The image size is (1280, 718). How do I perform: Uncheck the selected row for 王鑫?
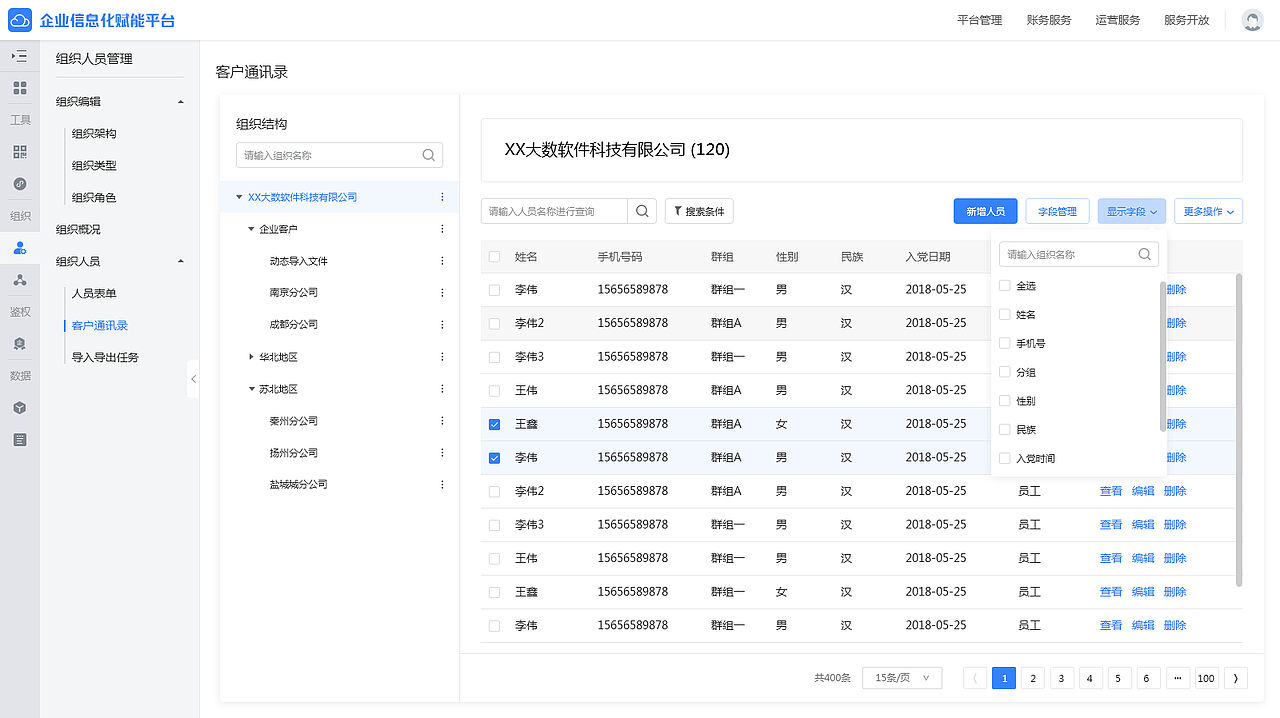coord(493,423)
